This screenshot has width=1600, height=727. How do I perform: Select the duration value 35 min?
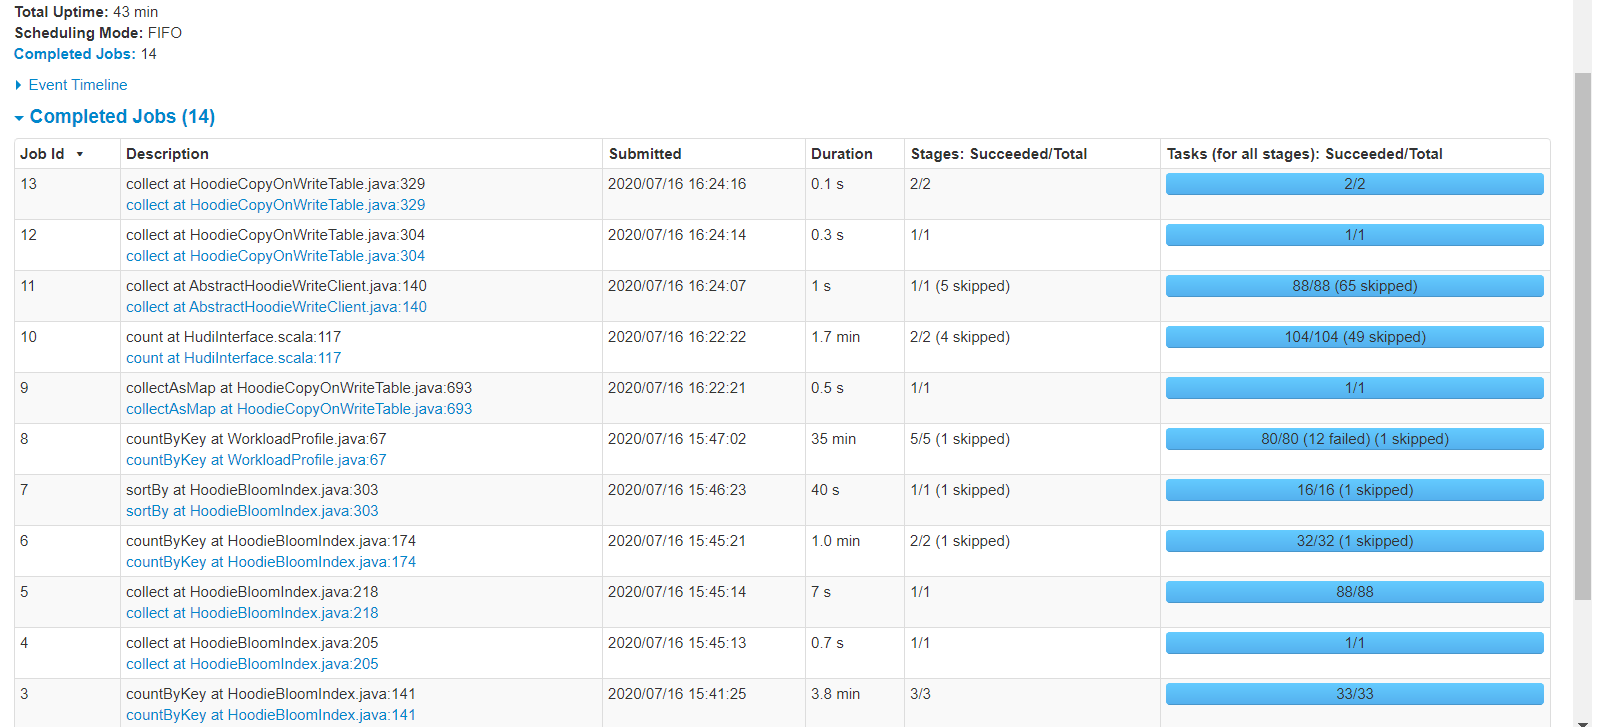[x=833, y=439]
